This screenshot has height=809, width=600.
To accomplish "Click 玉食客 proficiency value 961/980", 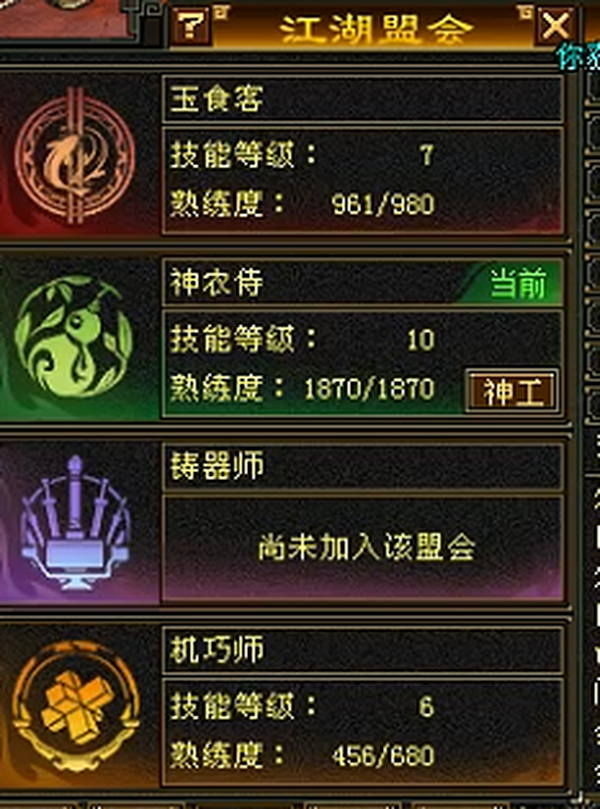I will point(383,205).
